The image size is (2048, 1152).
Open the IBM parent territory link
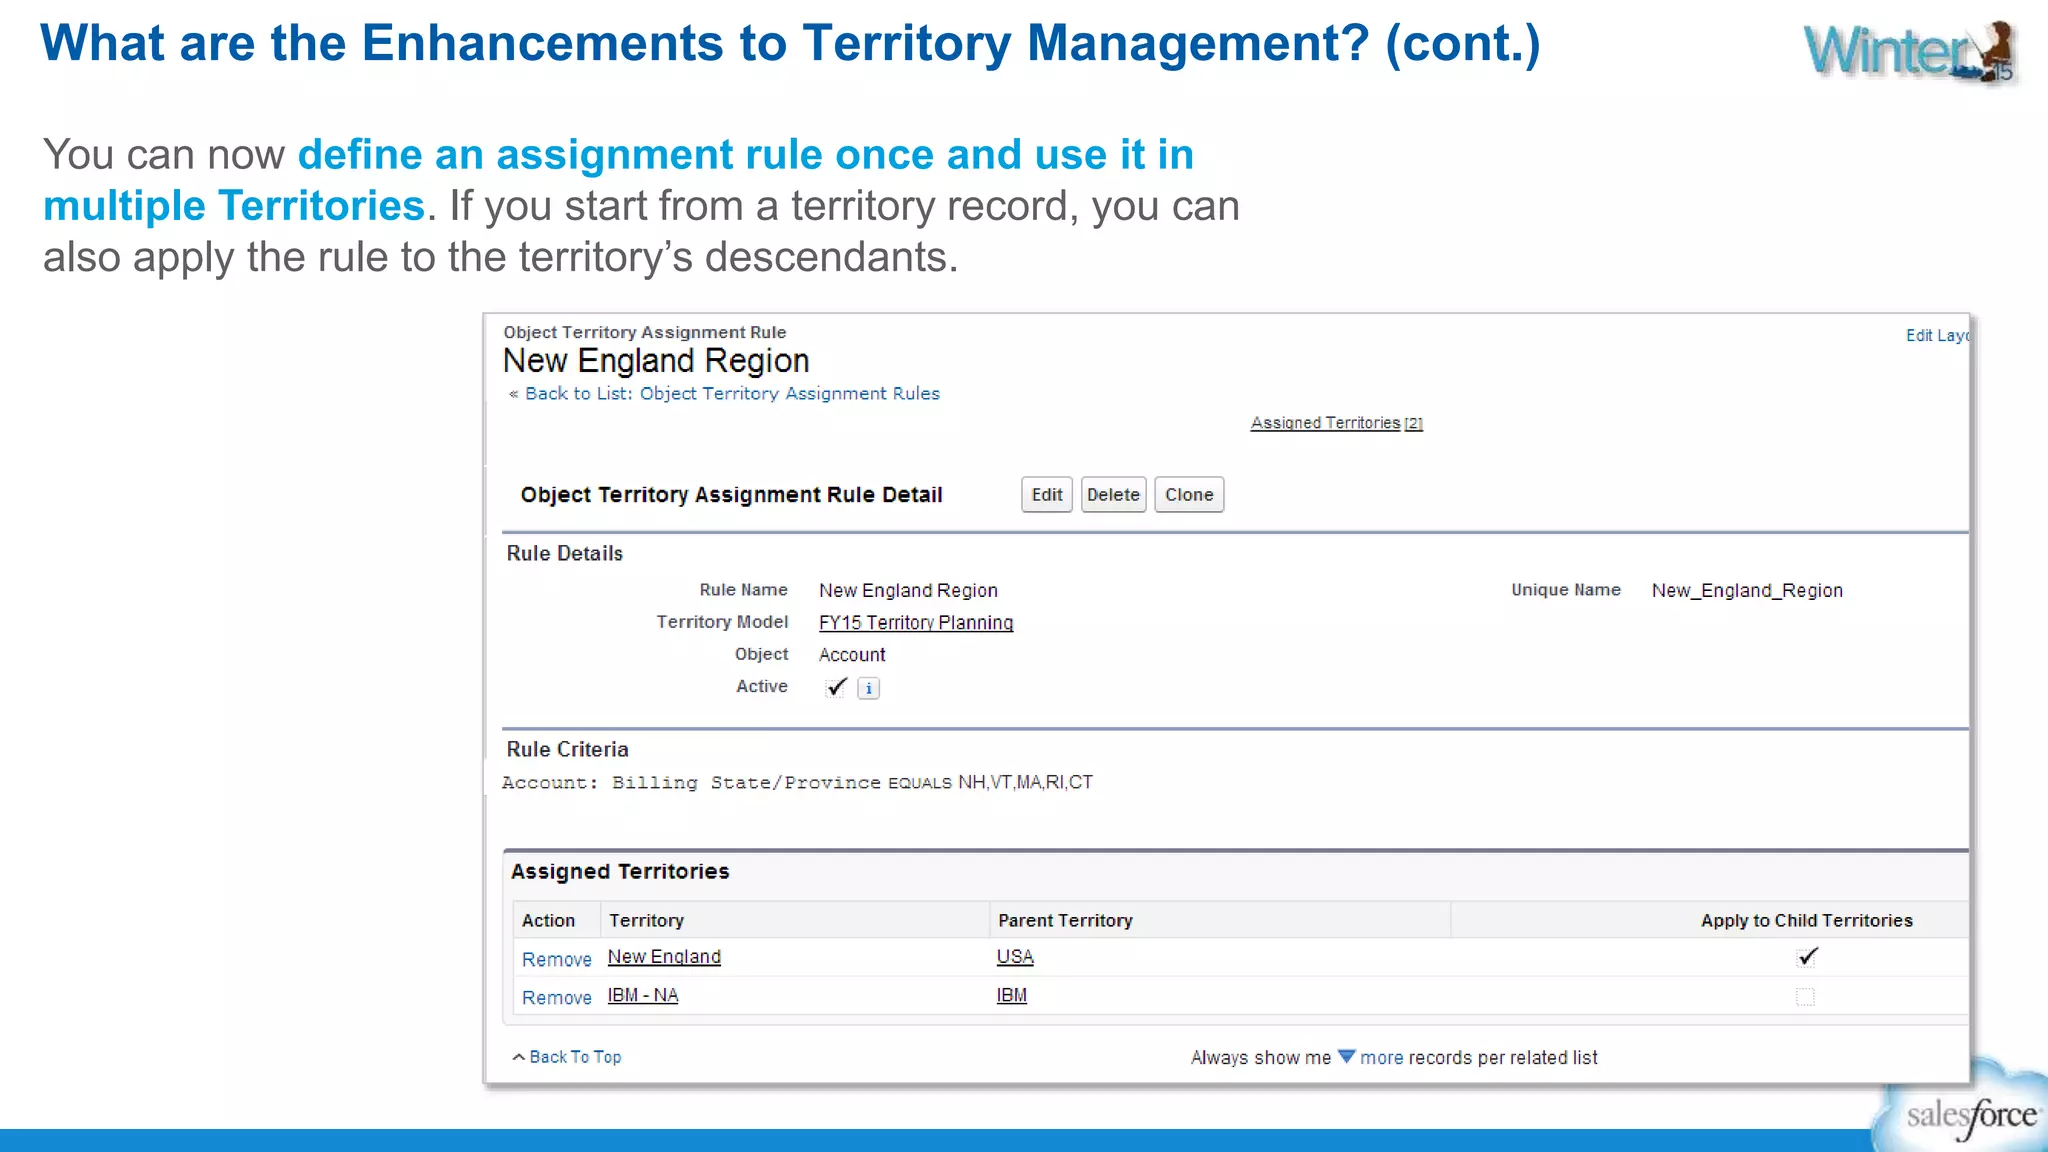click(x=1012, y=995)
